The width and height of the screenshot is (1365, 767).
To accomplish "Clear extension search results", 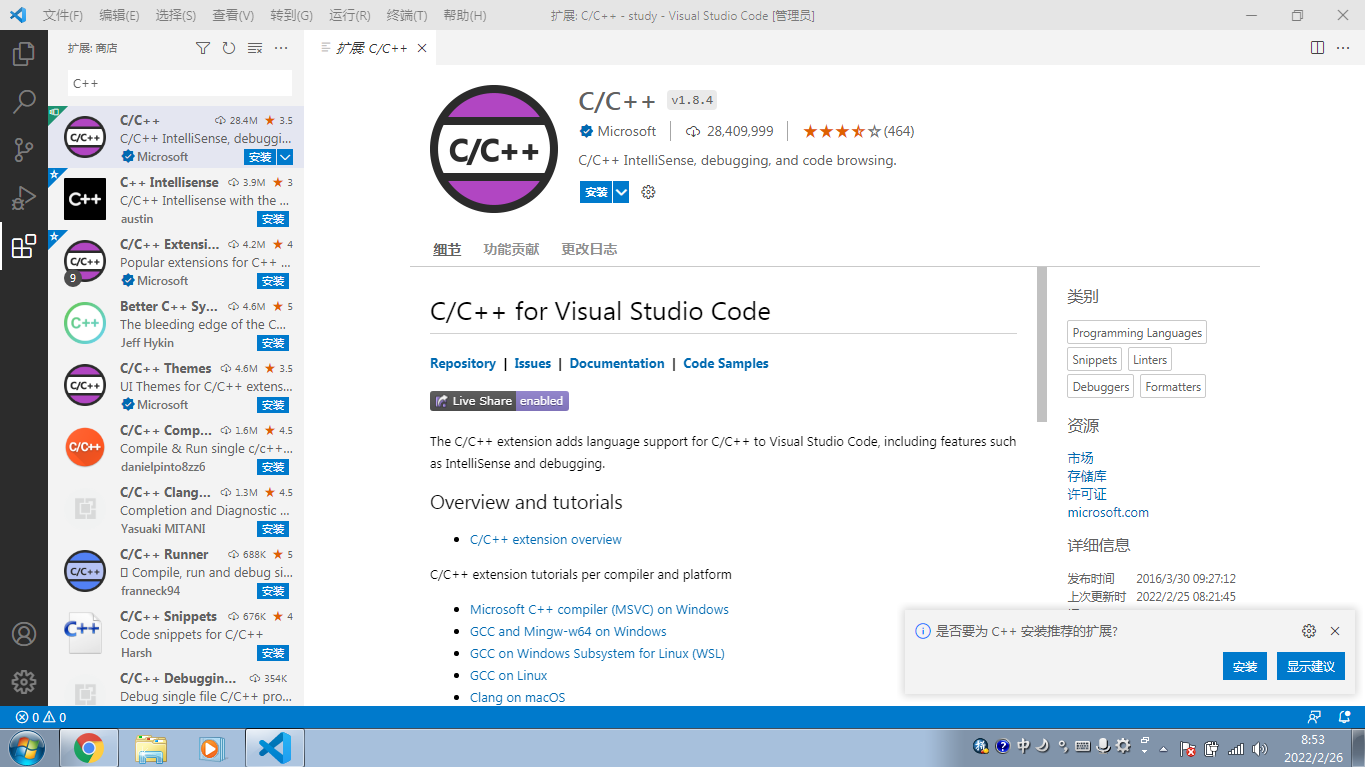I will [x=253, y=47].
